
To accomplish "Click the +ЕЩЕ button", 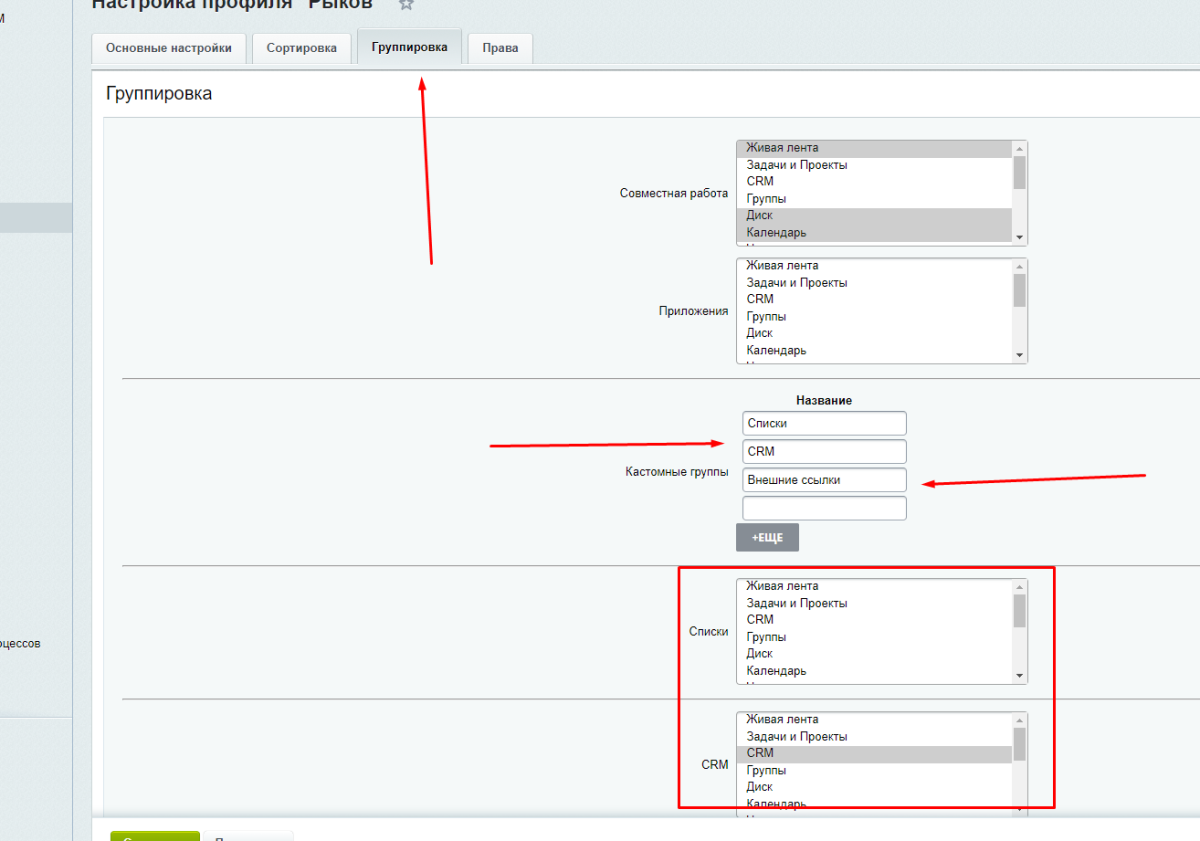I will [767, 537].
